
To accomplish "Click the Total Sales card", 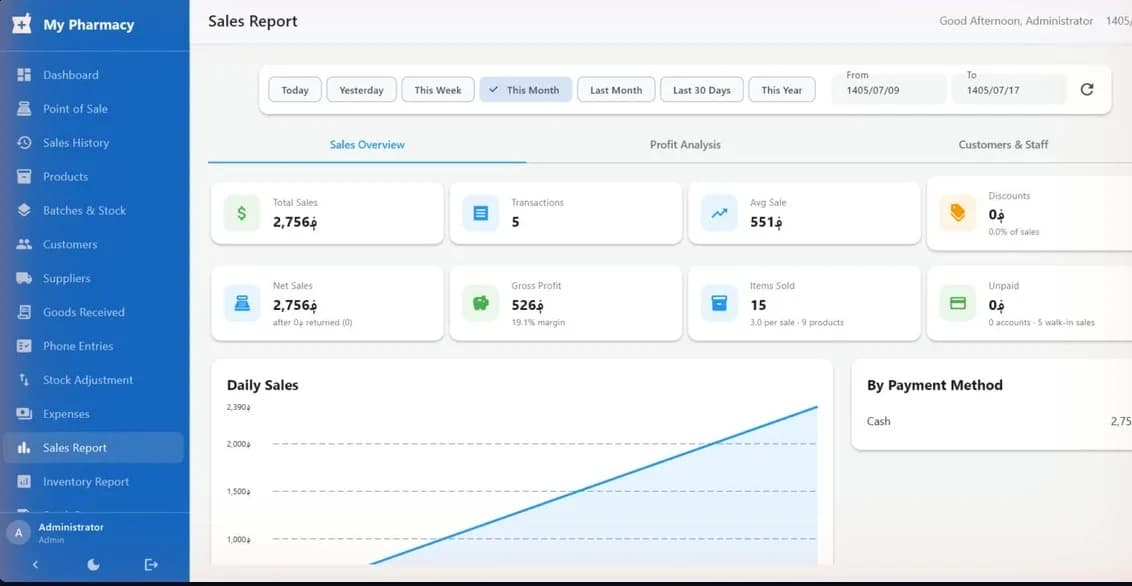I will (x=327, y=213).
